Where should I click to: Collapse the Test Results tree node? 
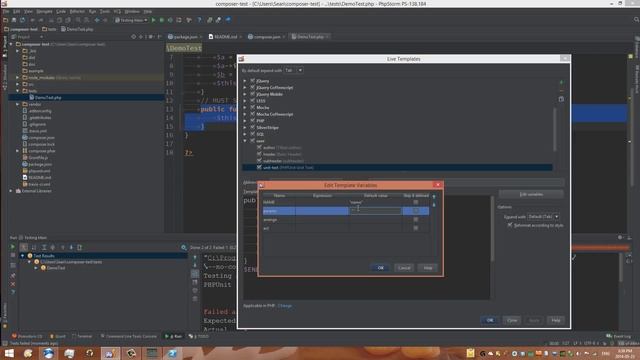point(23,256)
